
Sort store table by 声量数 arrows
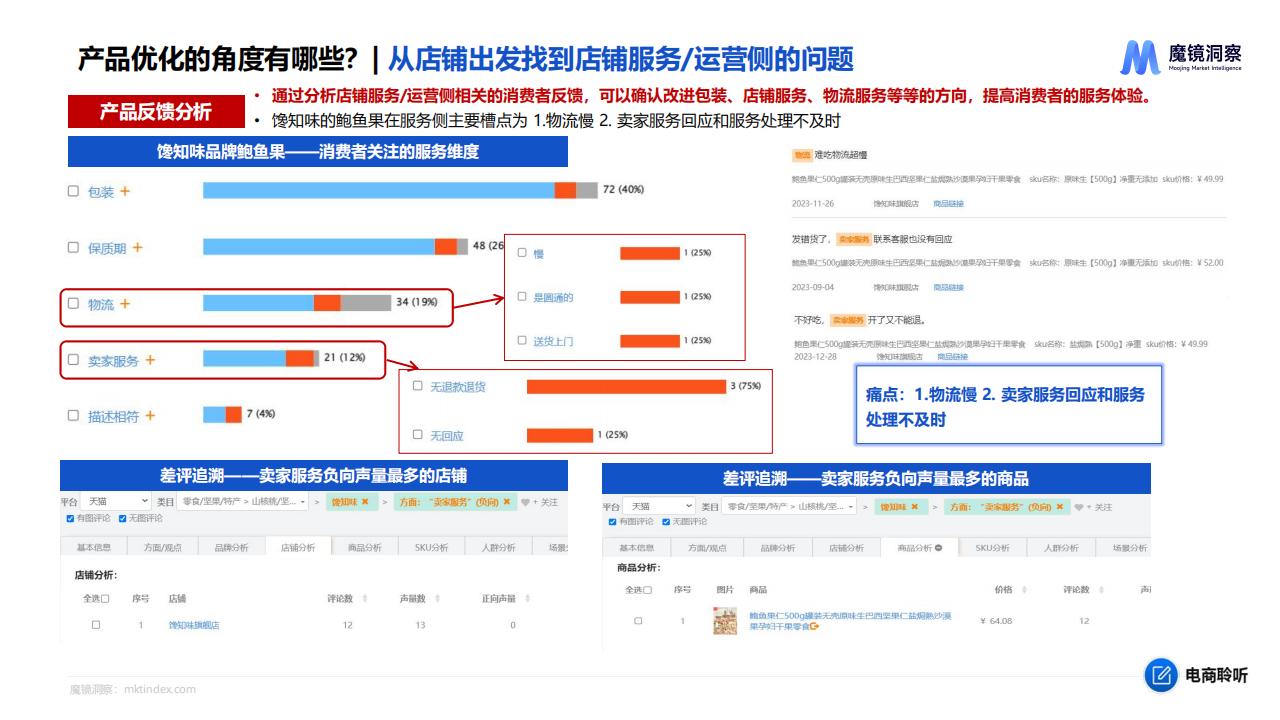[437, 598]
